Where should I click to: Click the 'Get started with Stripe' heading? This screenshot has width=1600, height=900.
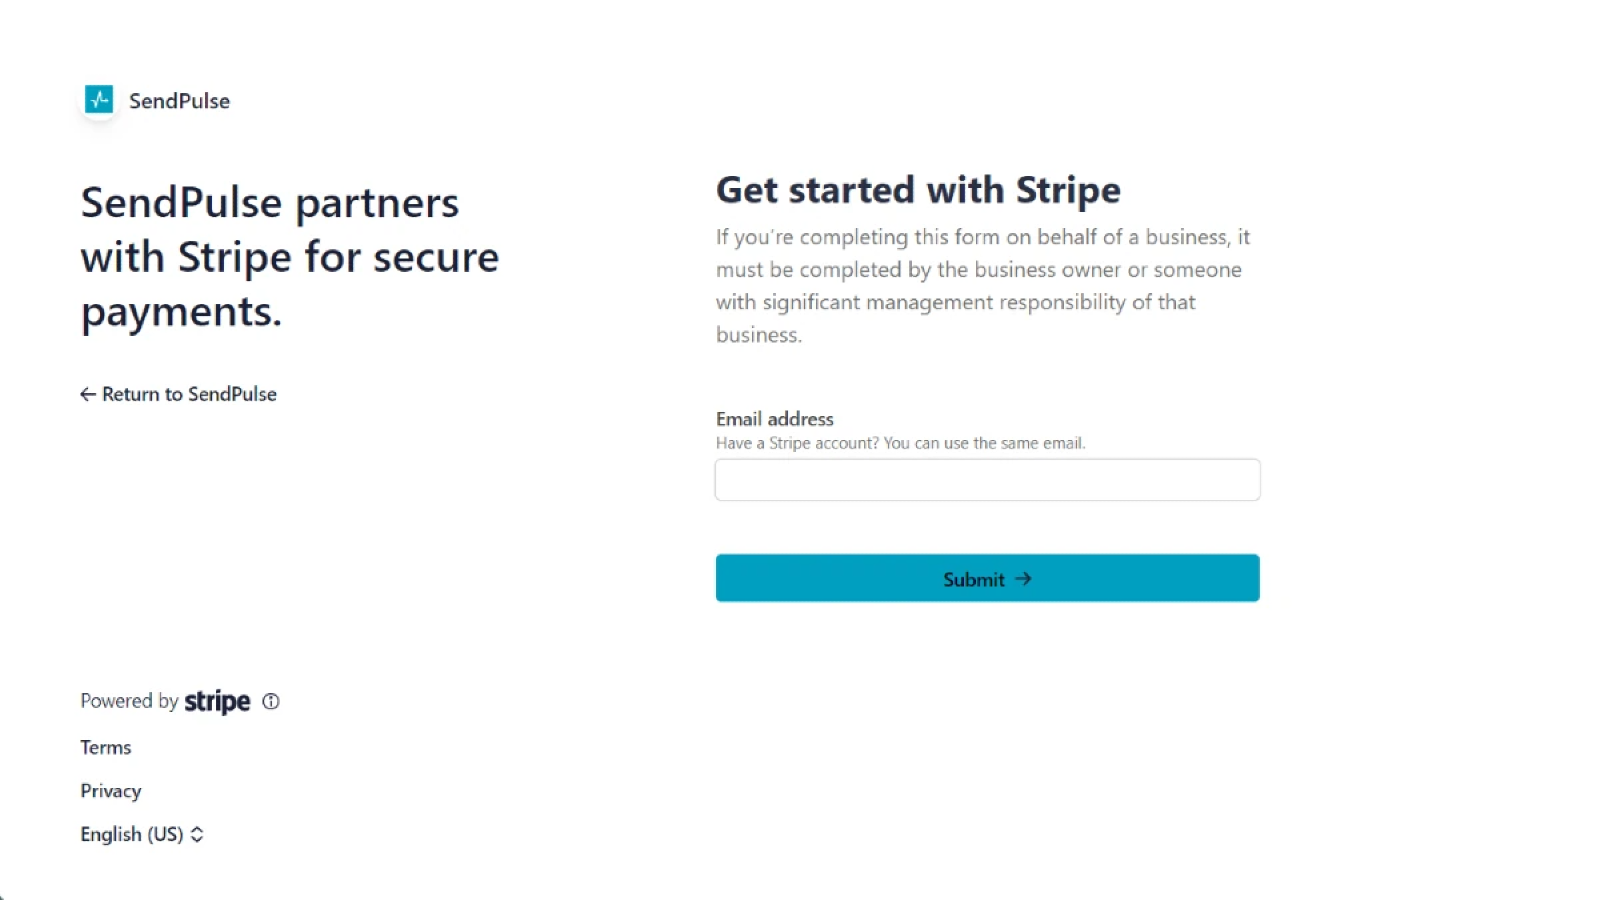coord(918,190)
